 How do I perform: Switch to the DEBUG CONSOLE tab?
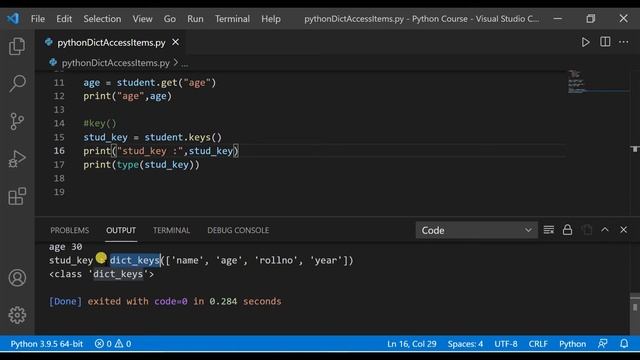point(238,230)
